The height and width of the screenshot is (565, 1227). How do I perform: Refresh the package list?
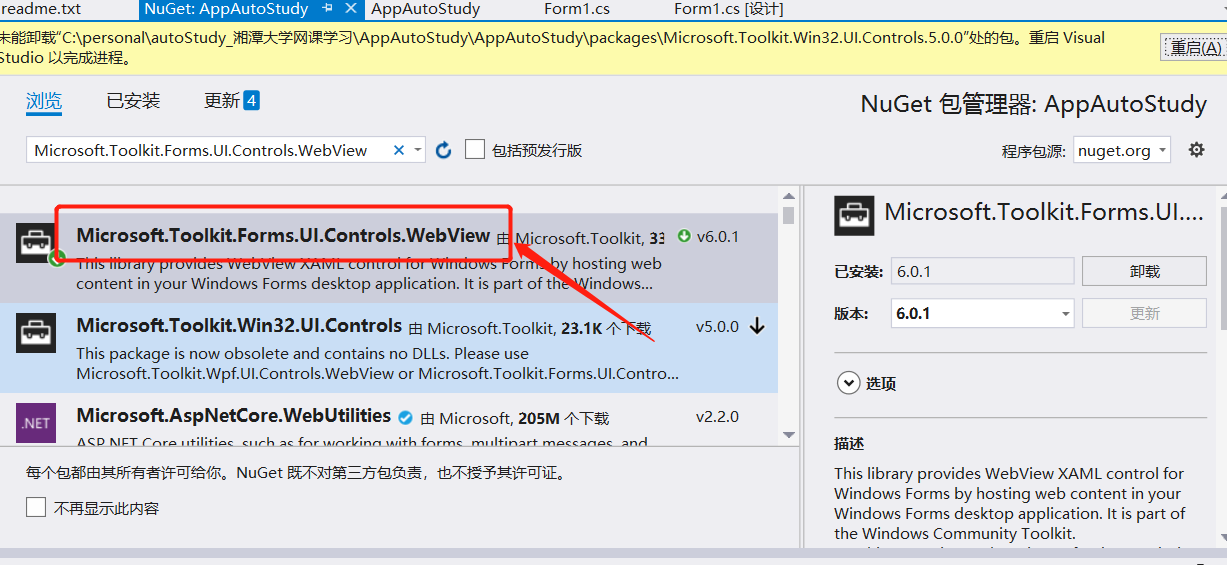(444, 150)
